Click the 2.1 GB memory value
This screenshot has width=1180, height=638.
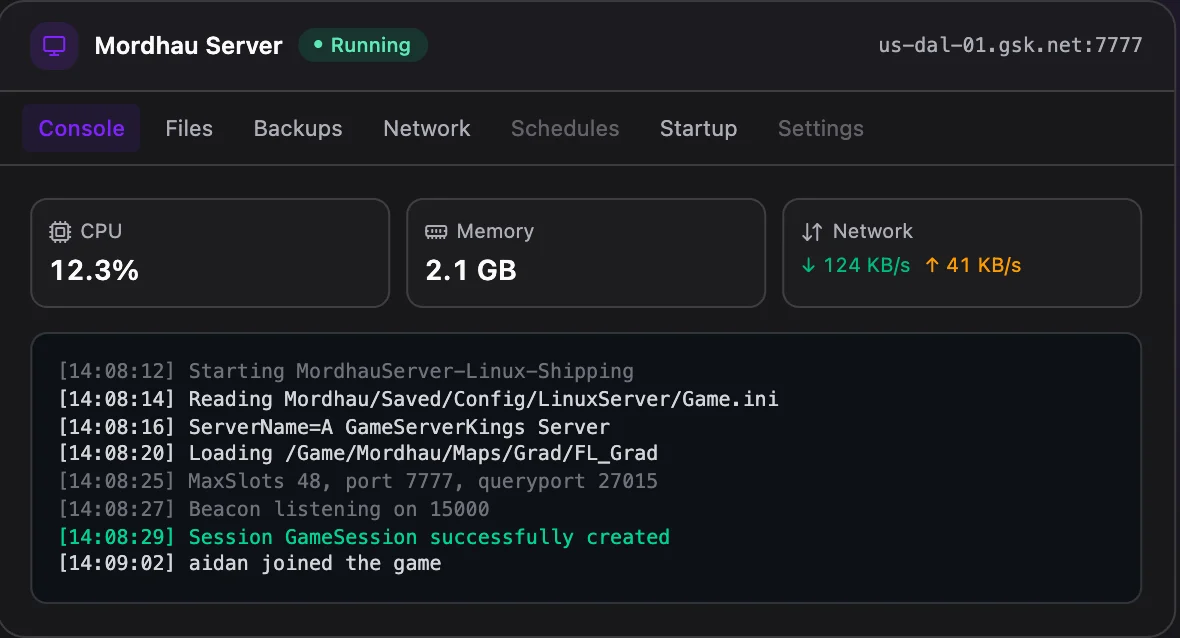(471, 270)
